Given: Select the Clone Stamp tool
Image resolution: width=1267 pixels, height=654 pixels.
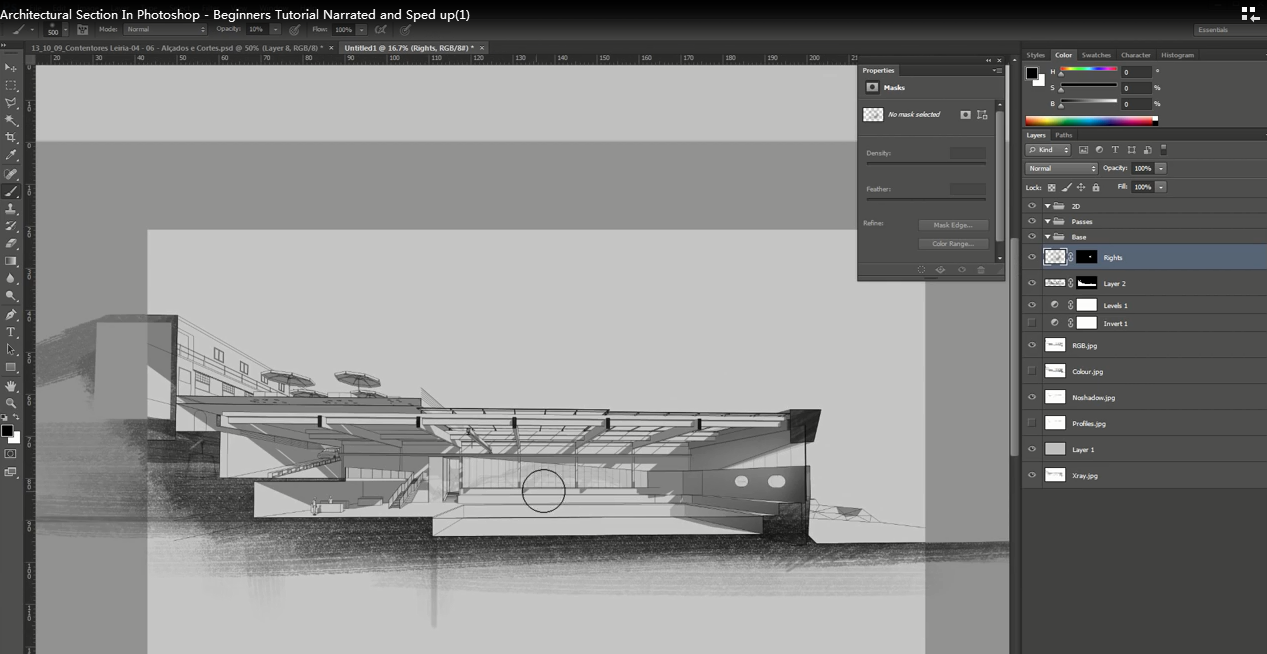Looking at the screenshot, I should (x=11, y=209).
